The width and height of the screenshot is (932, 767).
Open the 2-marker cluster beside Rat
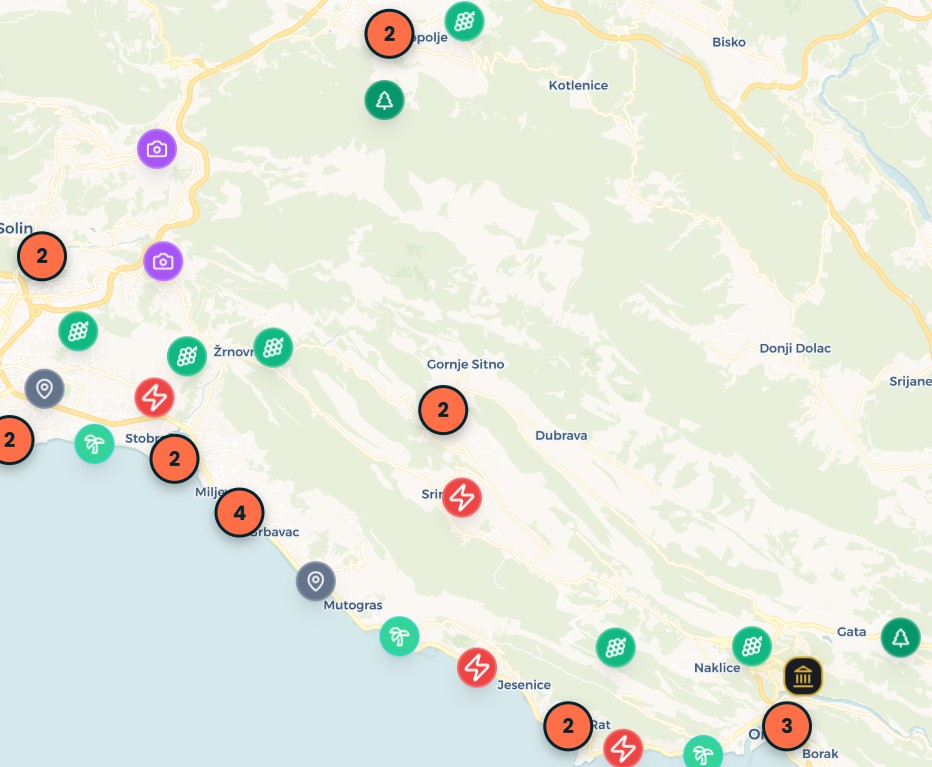pos(568,726)
